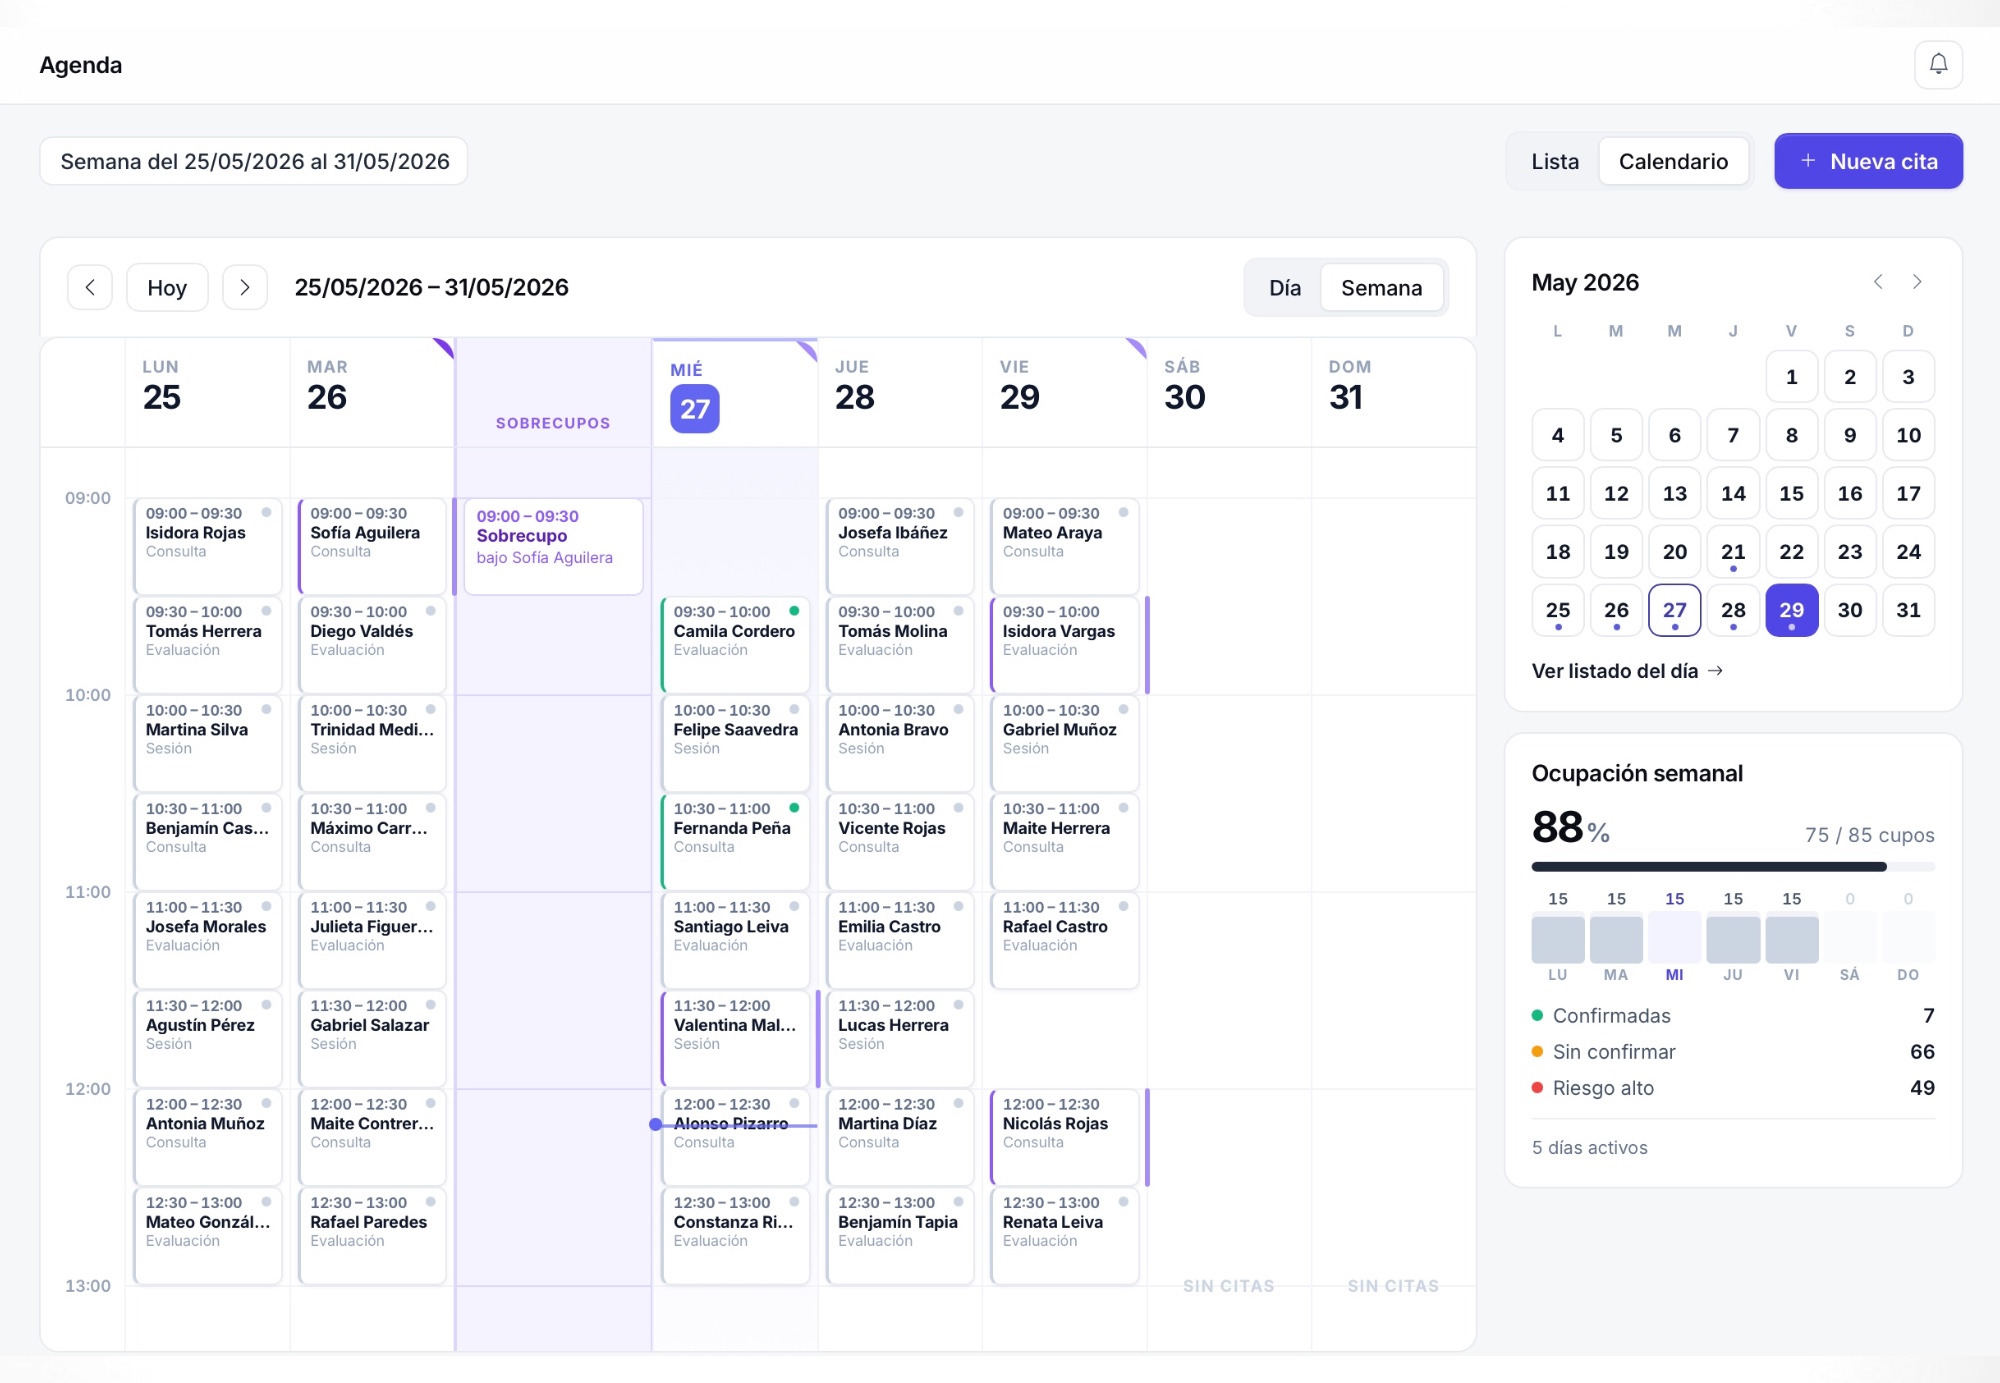Image resolution: width=2000 pixels, height=1383 pixels.
Task: Click Agenda page title
Action: [x=81, y=65]
